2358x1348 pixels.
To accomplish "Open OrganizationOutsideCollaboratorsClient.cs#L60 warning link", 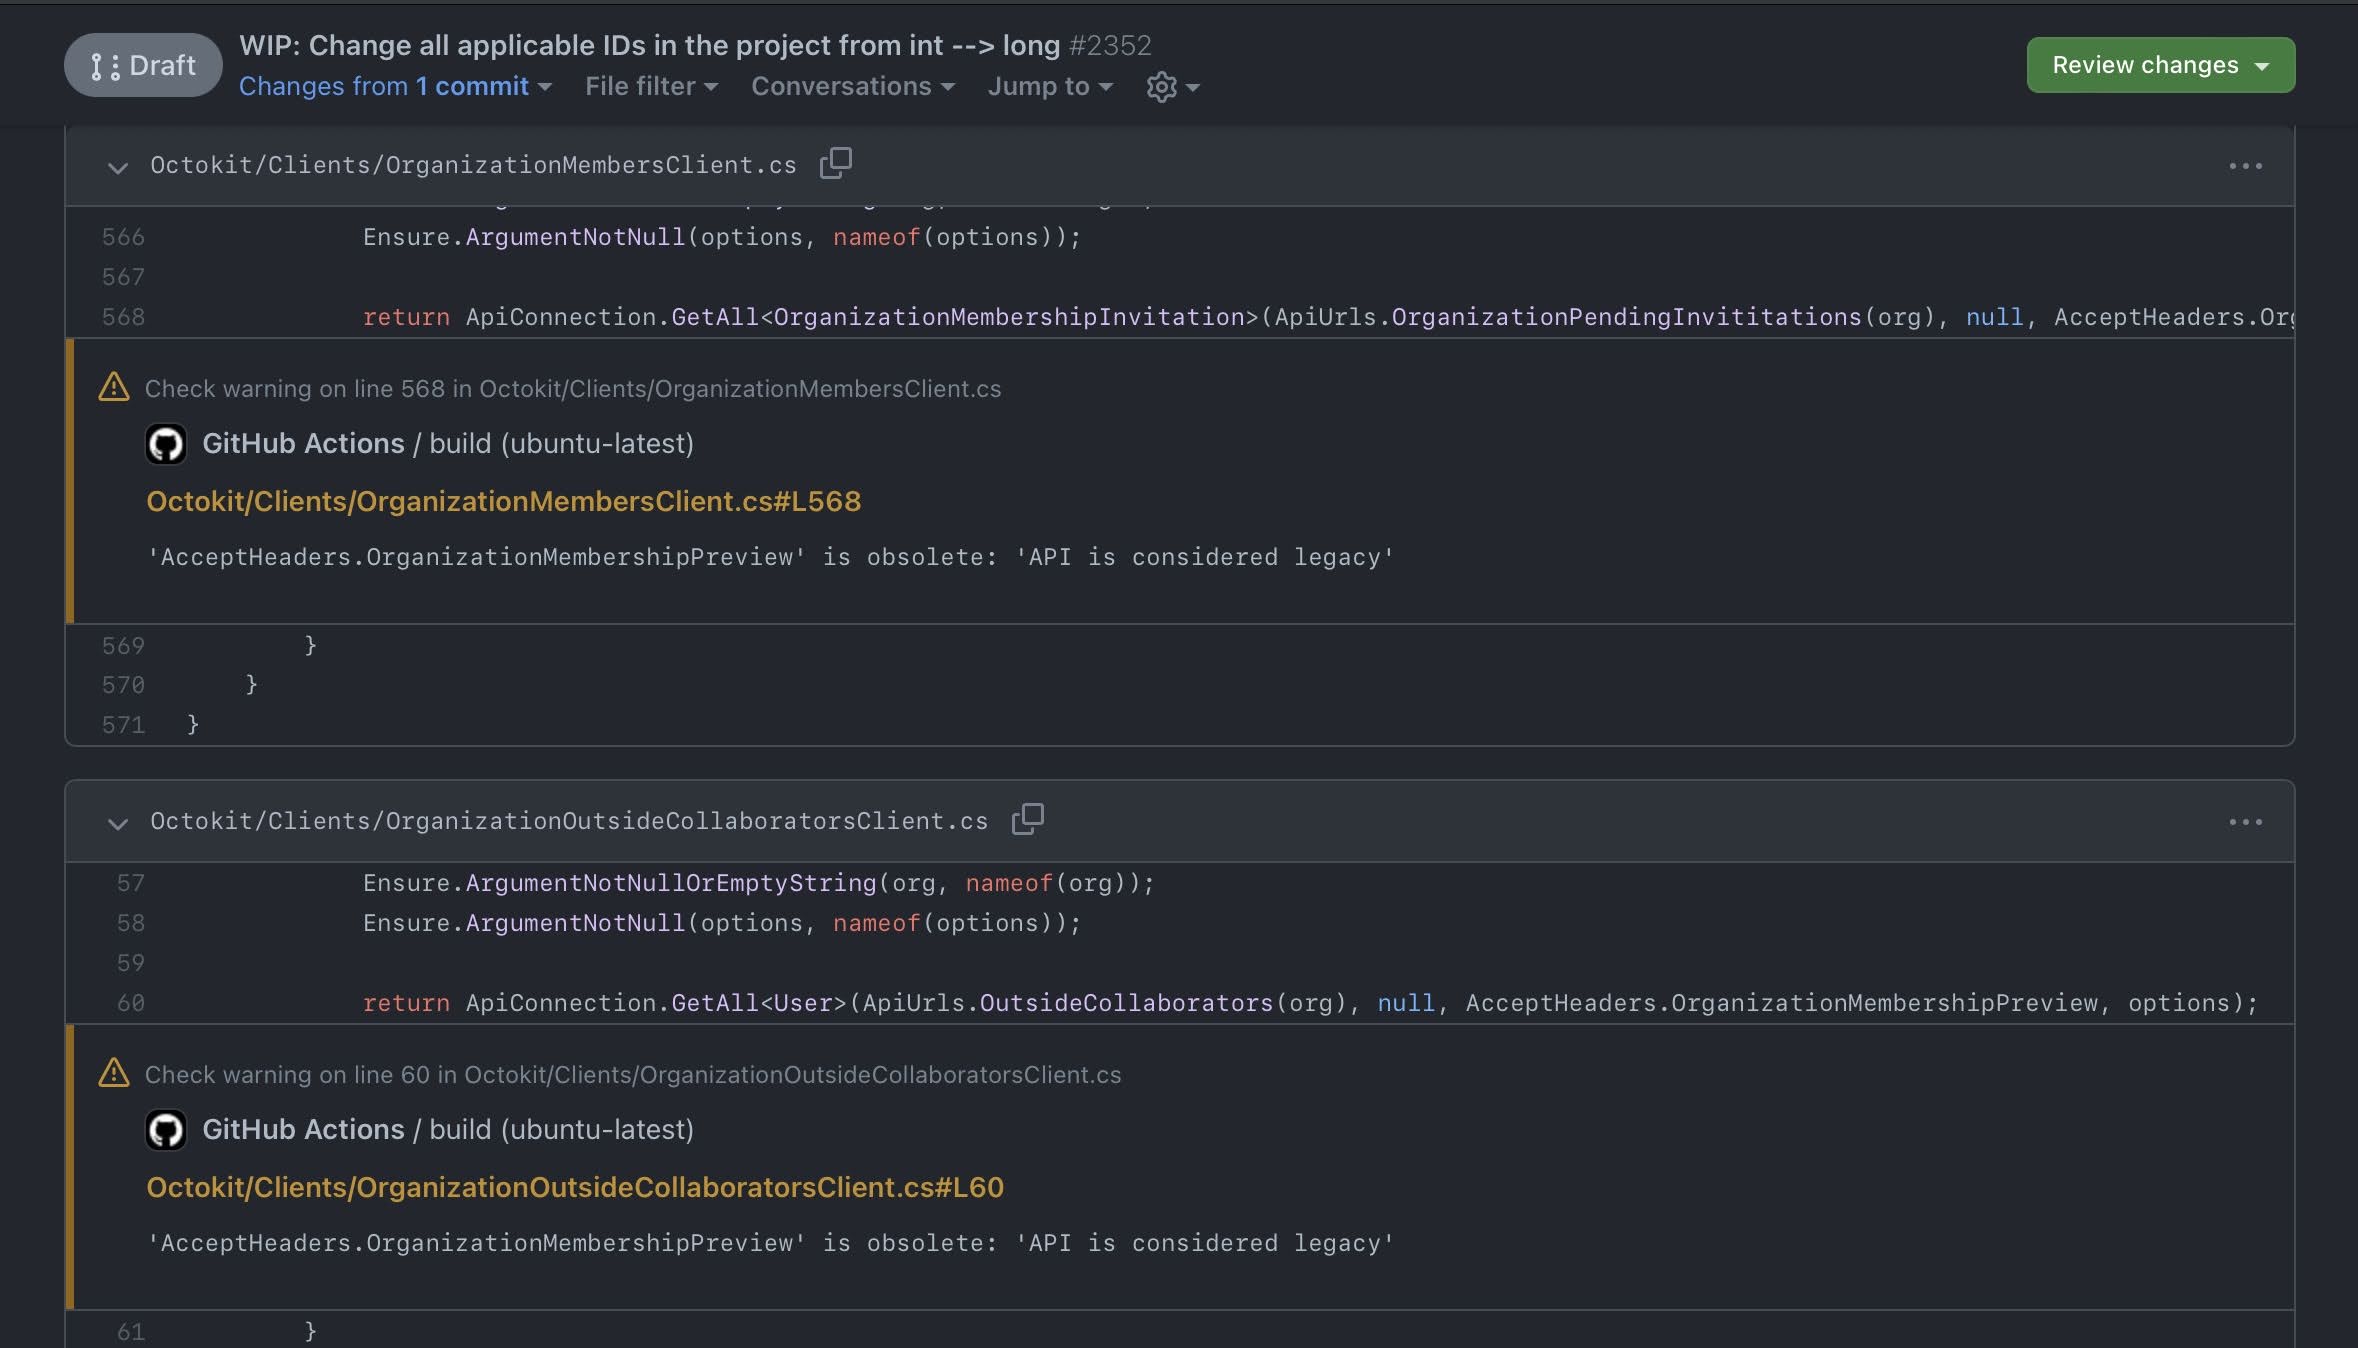I will click(x=575, y=1188).
